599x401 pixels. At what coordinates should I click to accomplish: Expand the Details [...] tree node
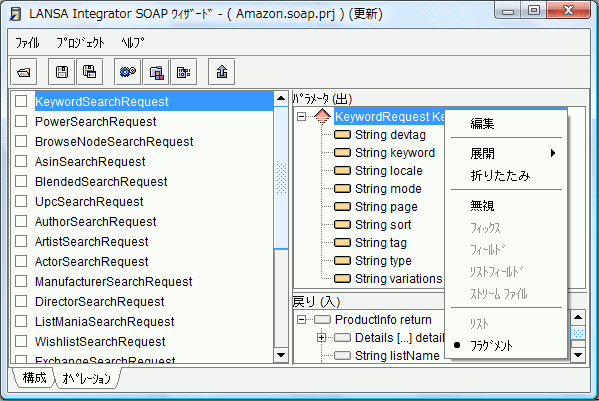[321, 338]
